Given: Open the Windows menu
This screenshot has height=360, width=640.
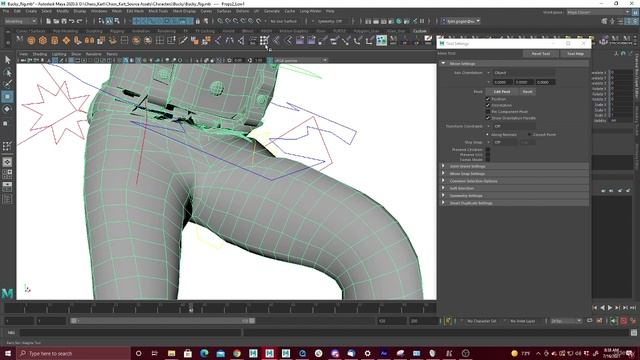Looking at the screenshot, I should click(99, 11).
